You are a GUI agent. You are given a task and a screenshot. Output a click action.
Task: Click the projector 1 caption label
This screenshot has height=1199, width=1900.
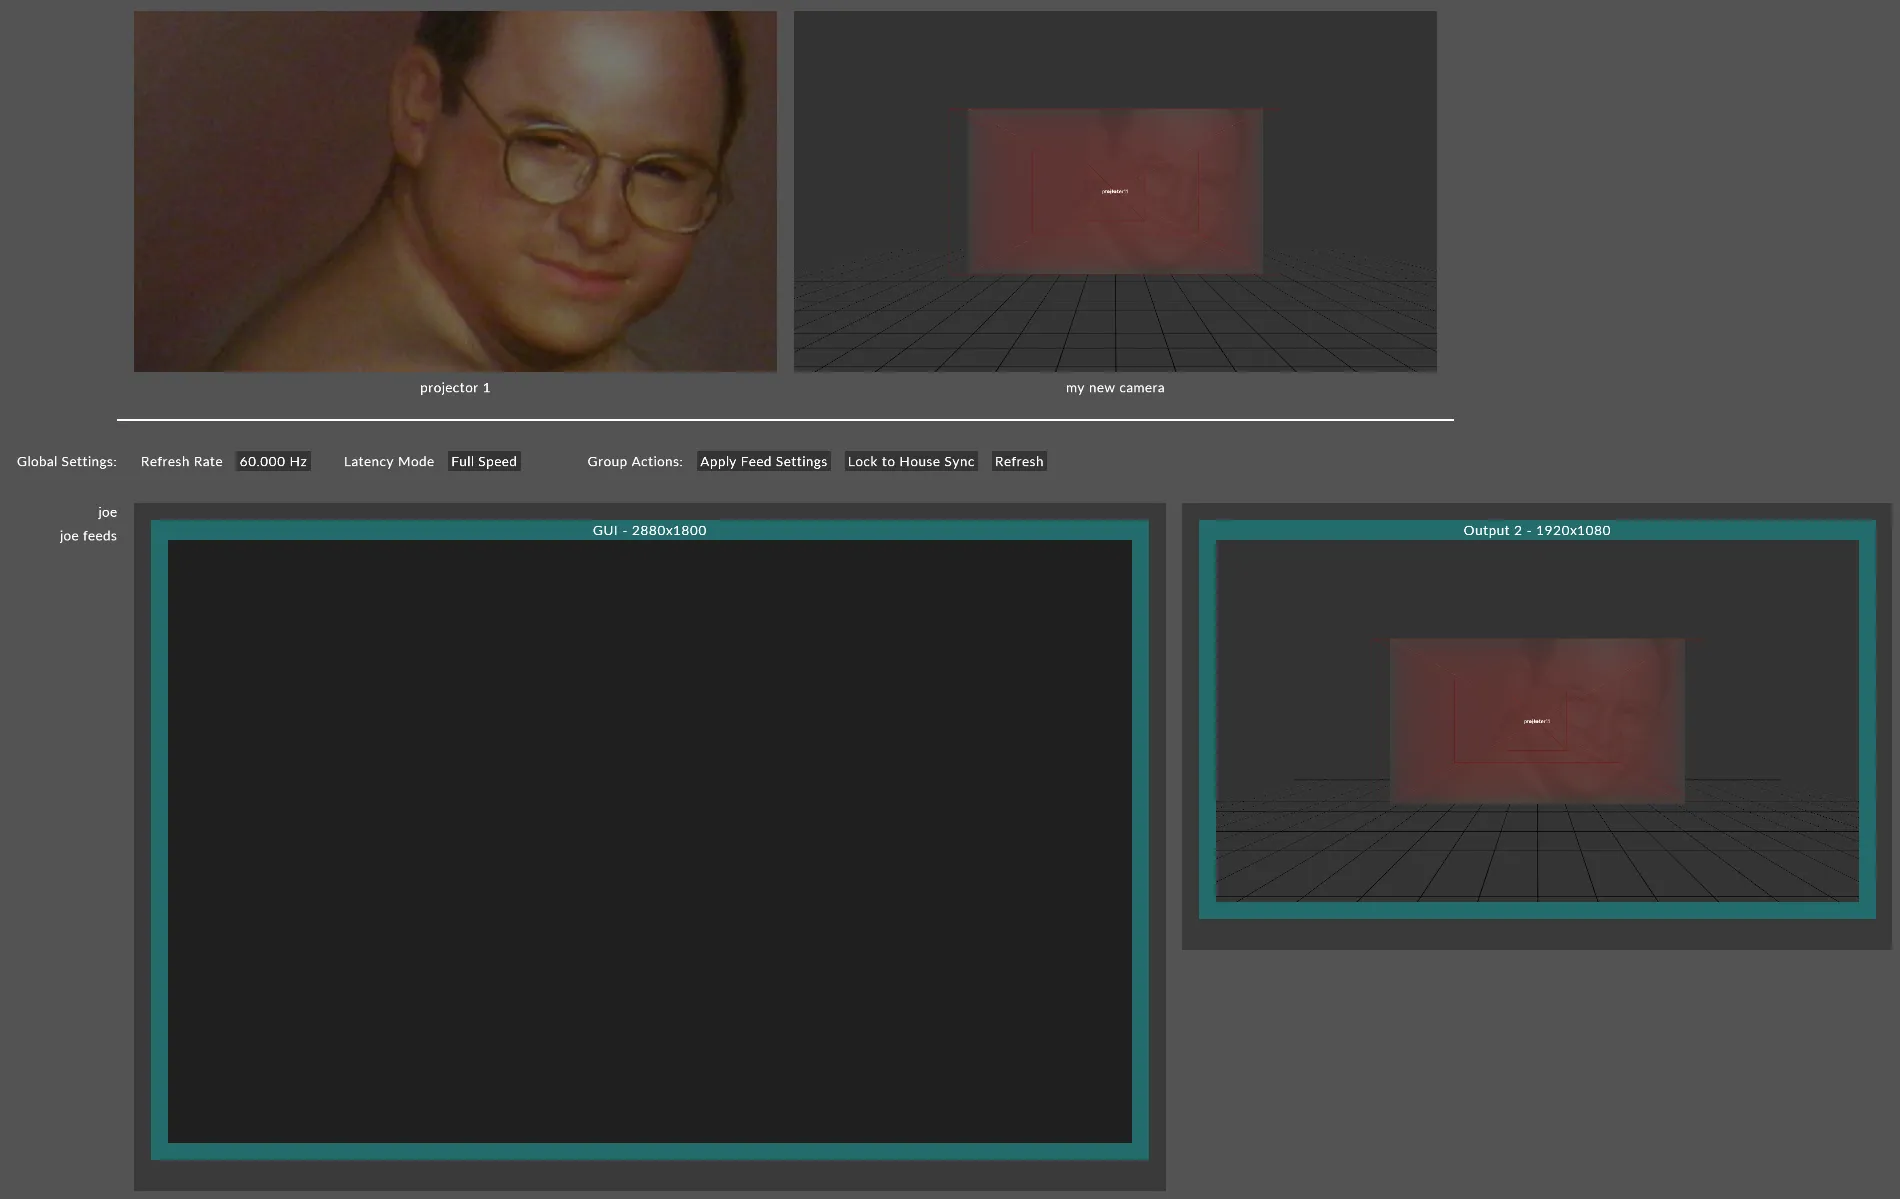455,388
